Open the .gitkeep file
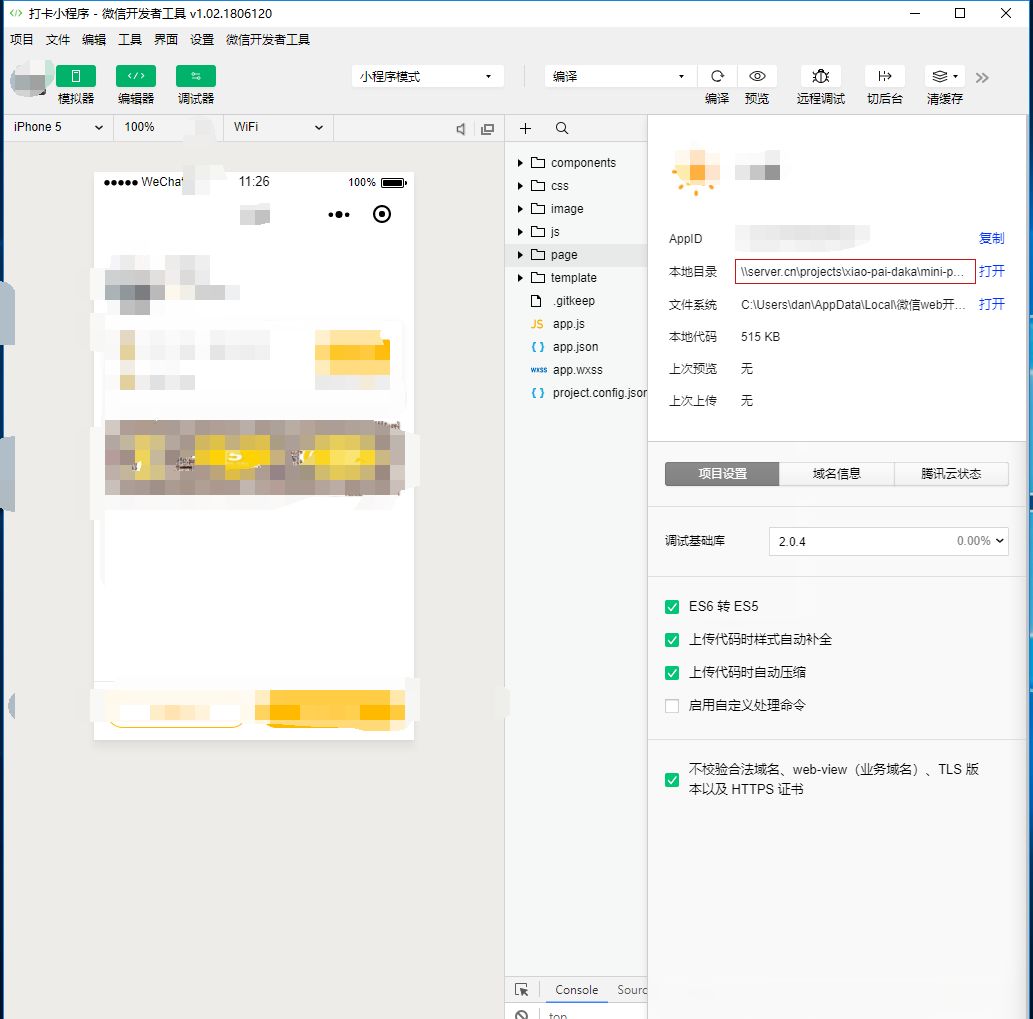1033x1019 pixels. click(576, 301)
